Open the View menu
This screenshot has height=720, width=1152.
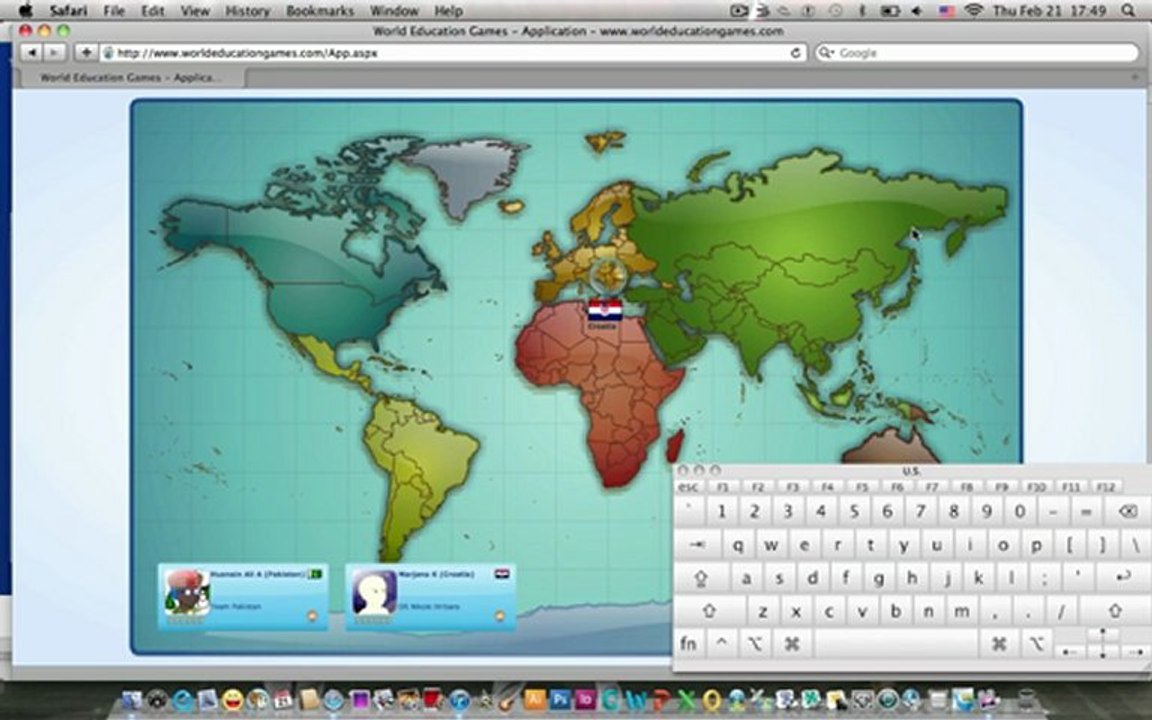pos(195,11)
